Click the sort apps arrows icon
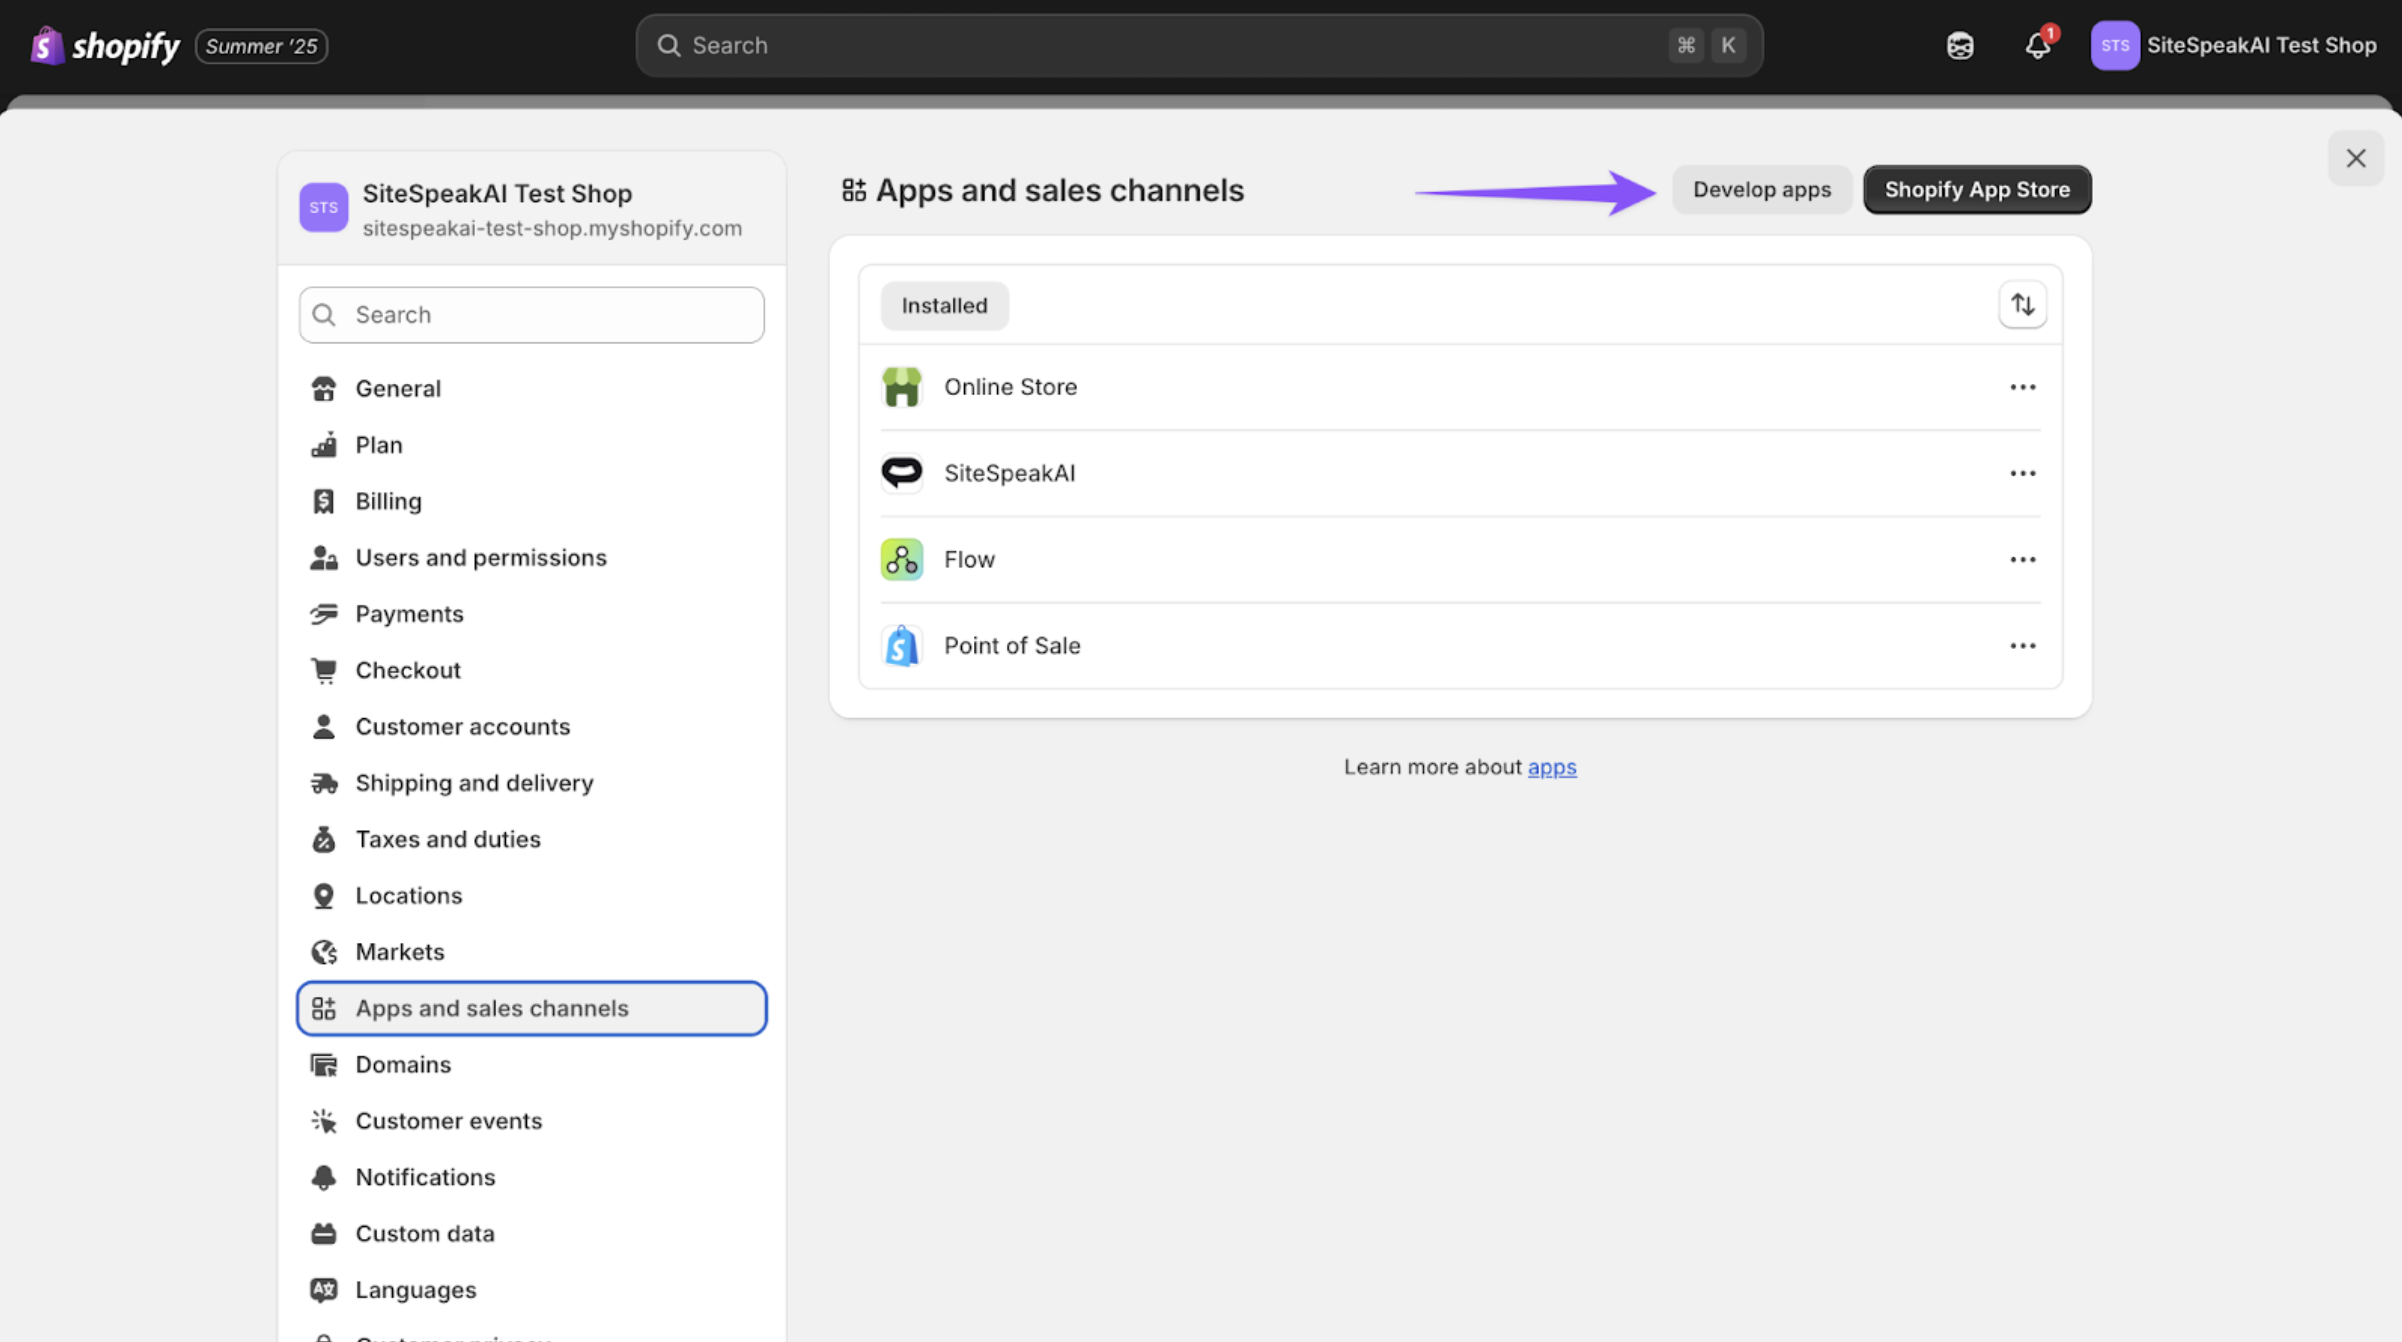 pyautogui.click(x=2022, y=305)
